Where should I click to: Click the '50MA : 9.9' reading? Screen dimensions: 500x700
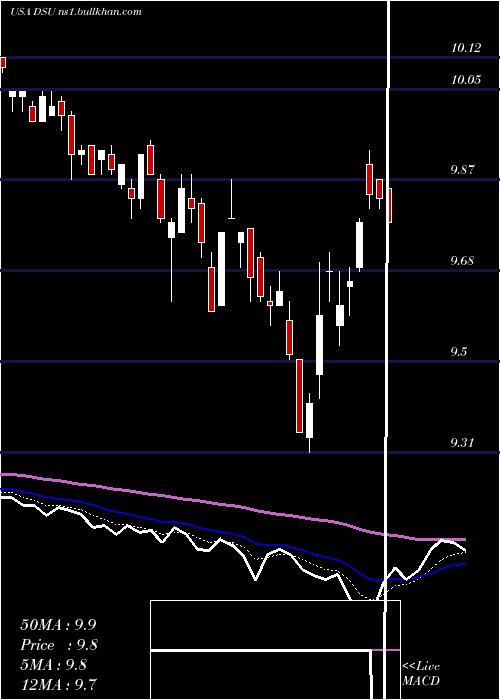point(58,625)
